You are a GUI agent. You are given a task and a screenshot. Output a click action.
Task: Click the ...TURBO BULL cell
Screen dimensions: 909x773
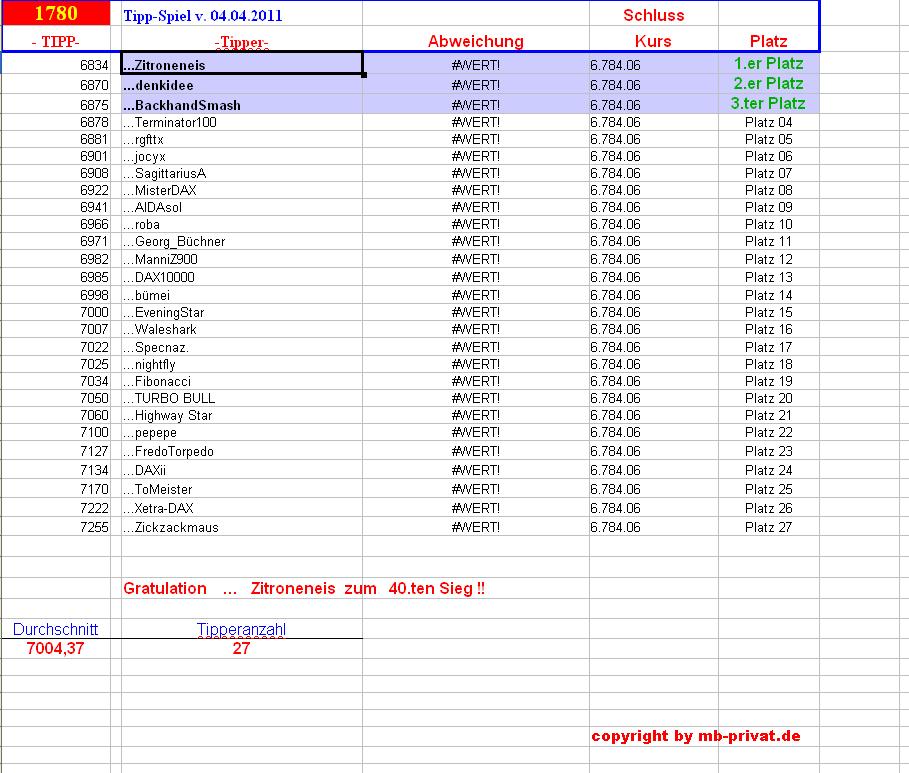242,398
